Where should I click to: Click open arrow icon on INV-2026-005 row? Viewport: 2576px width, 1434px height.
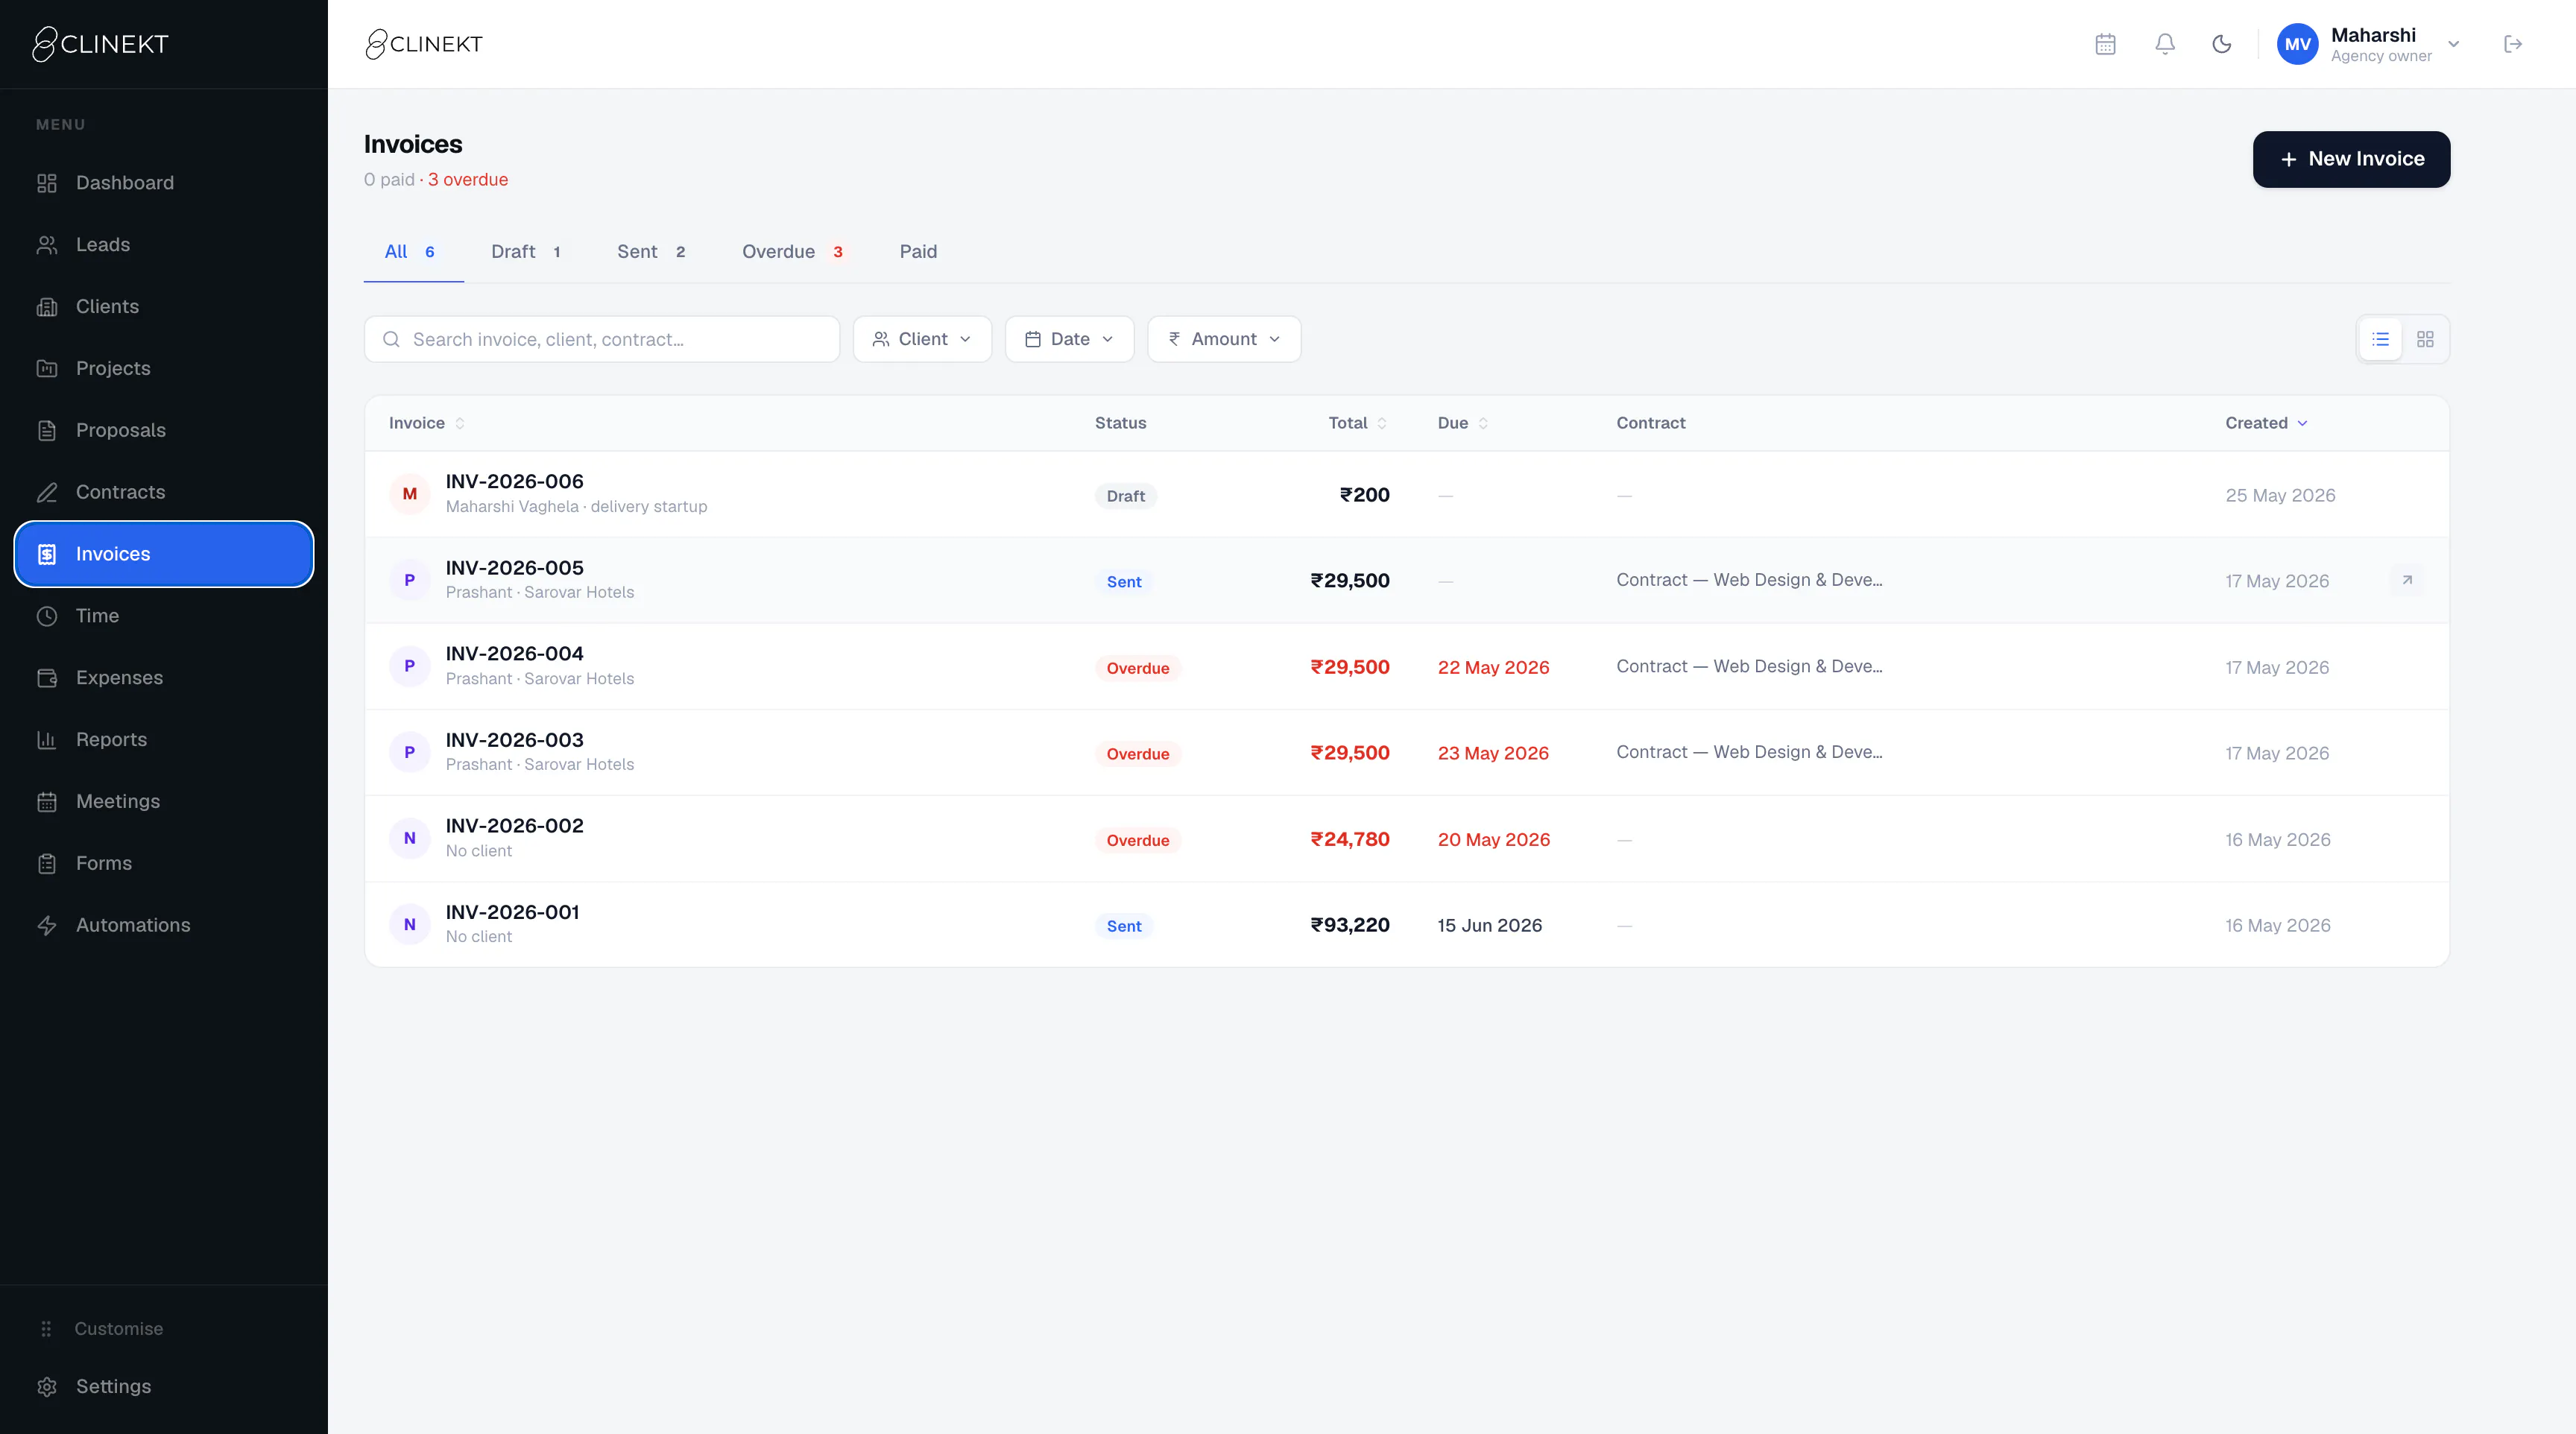pos(2407,580)
